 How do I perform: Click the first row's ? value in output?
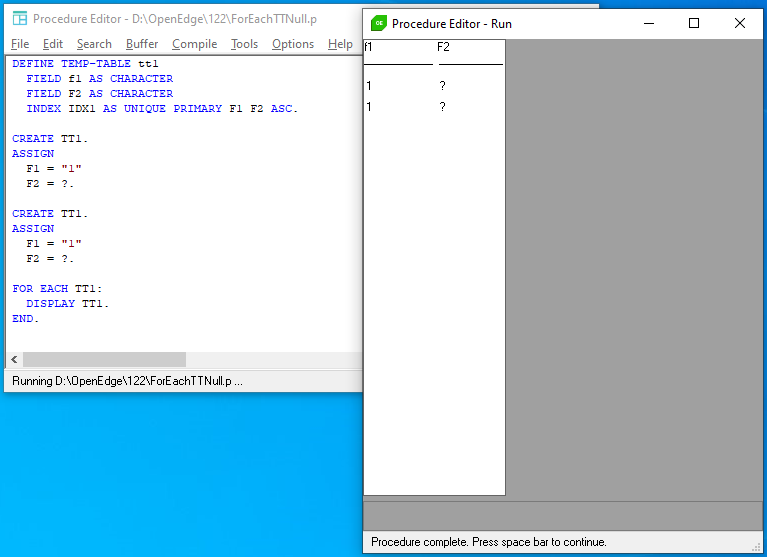(443, 86)
